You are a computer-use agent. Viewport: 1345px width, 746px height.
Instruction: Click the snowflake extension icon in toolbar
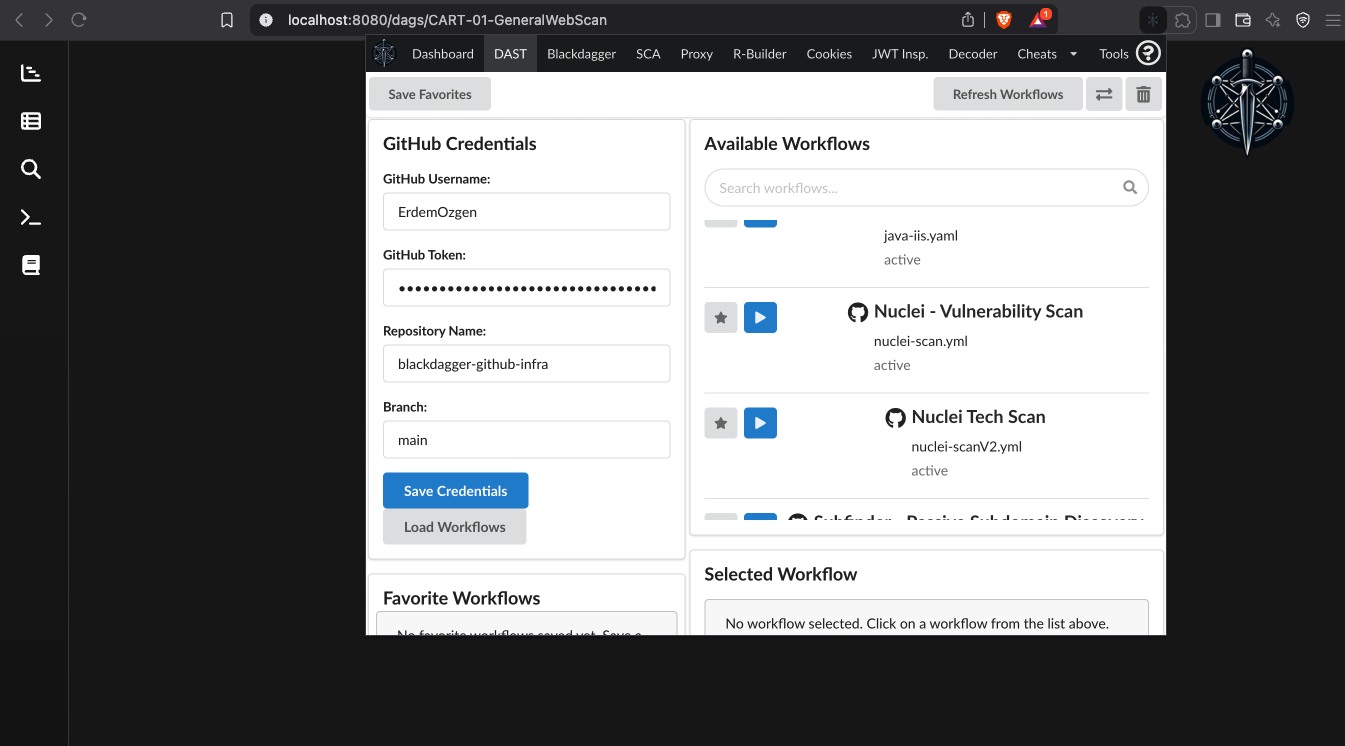pos(1153,20)
